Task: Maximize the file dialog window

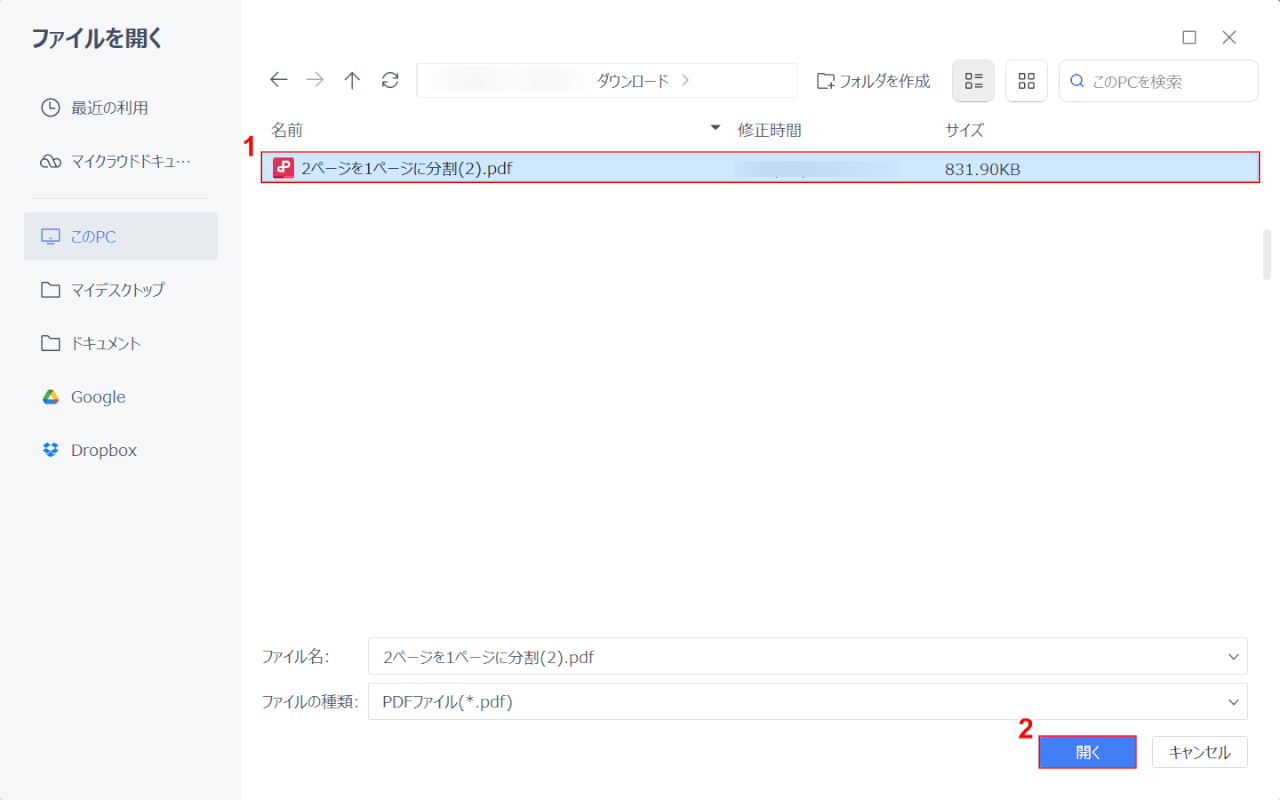Action: pyautogui.click(x=1189, y=38)
